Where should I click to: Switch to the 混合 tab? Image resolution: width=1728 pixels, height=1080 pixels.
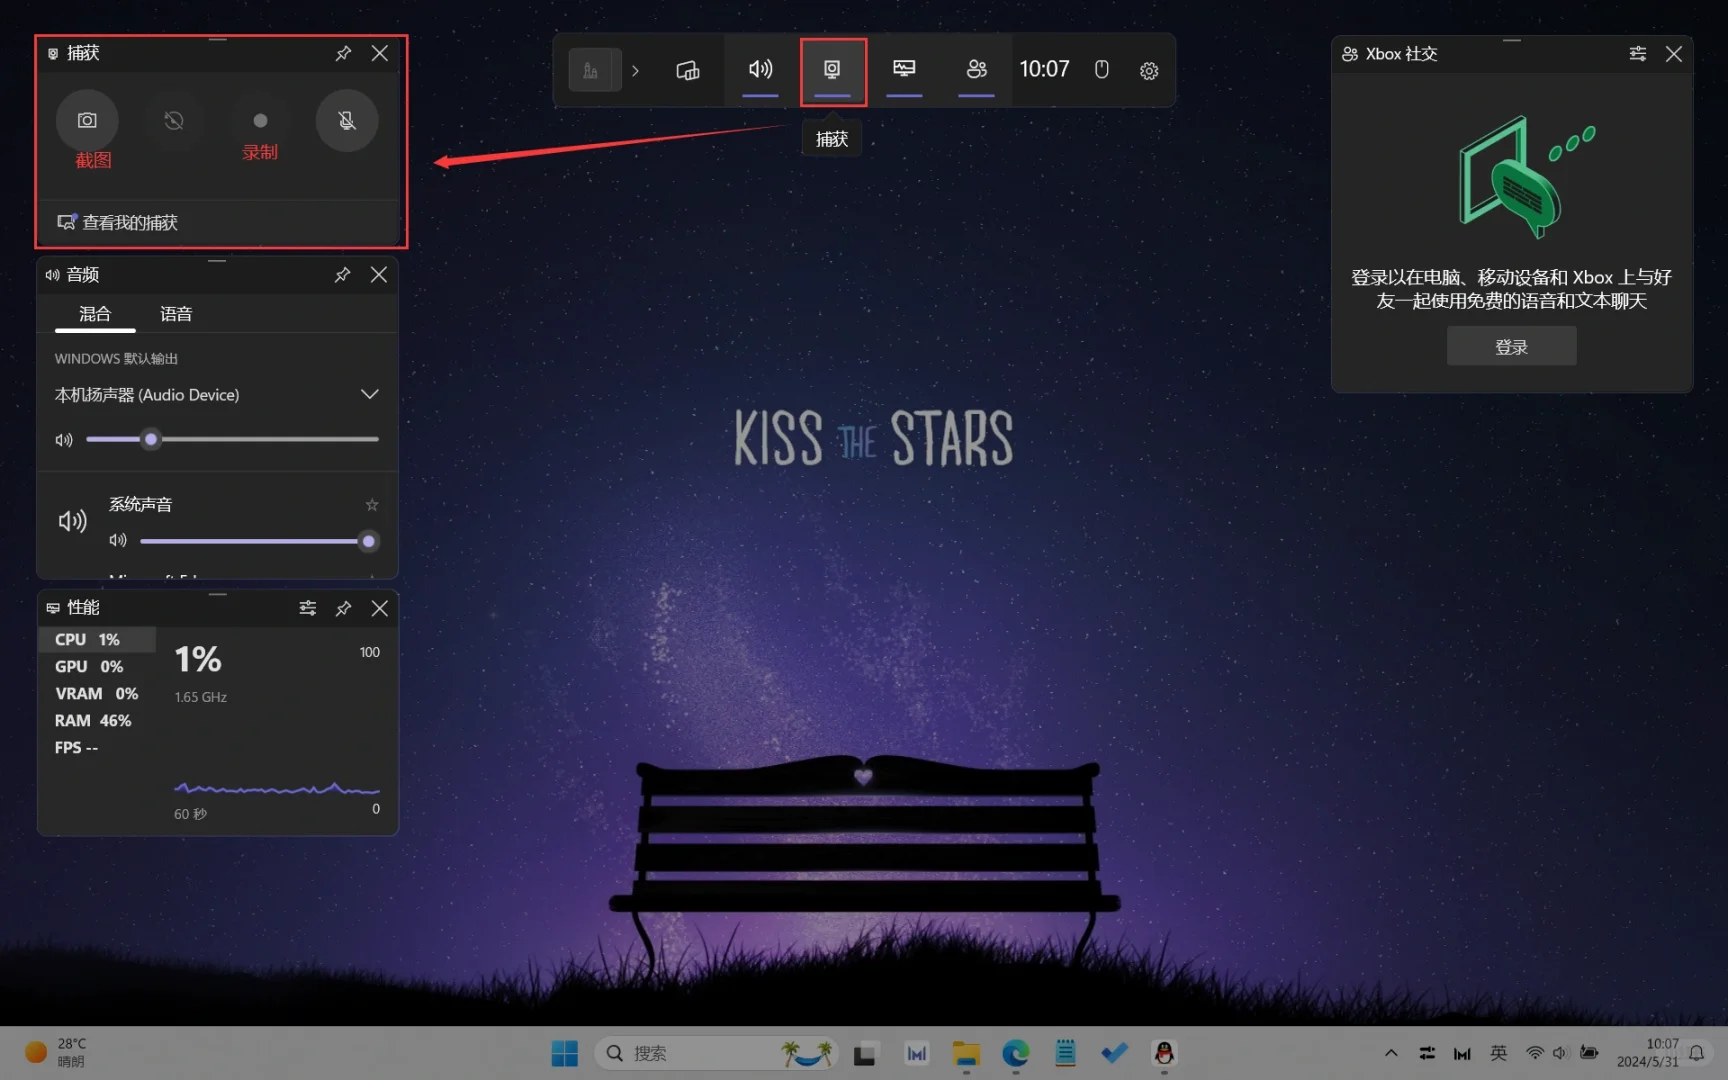pos(95,314)
